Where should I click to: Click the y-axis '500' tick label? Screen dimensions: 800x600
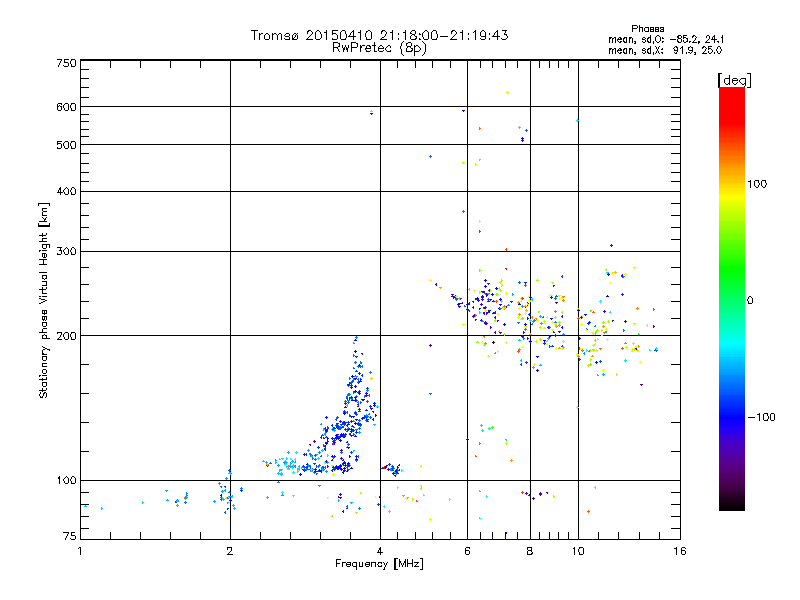click(x=66, y=145)
